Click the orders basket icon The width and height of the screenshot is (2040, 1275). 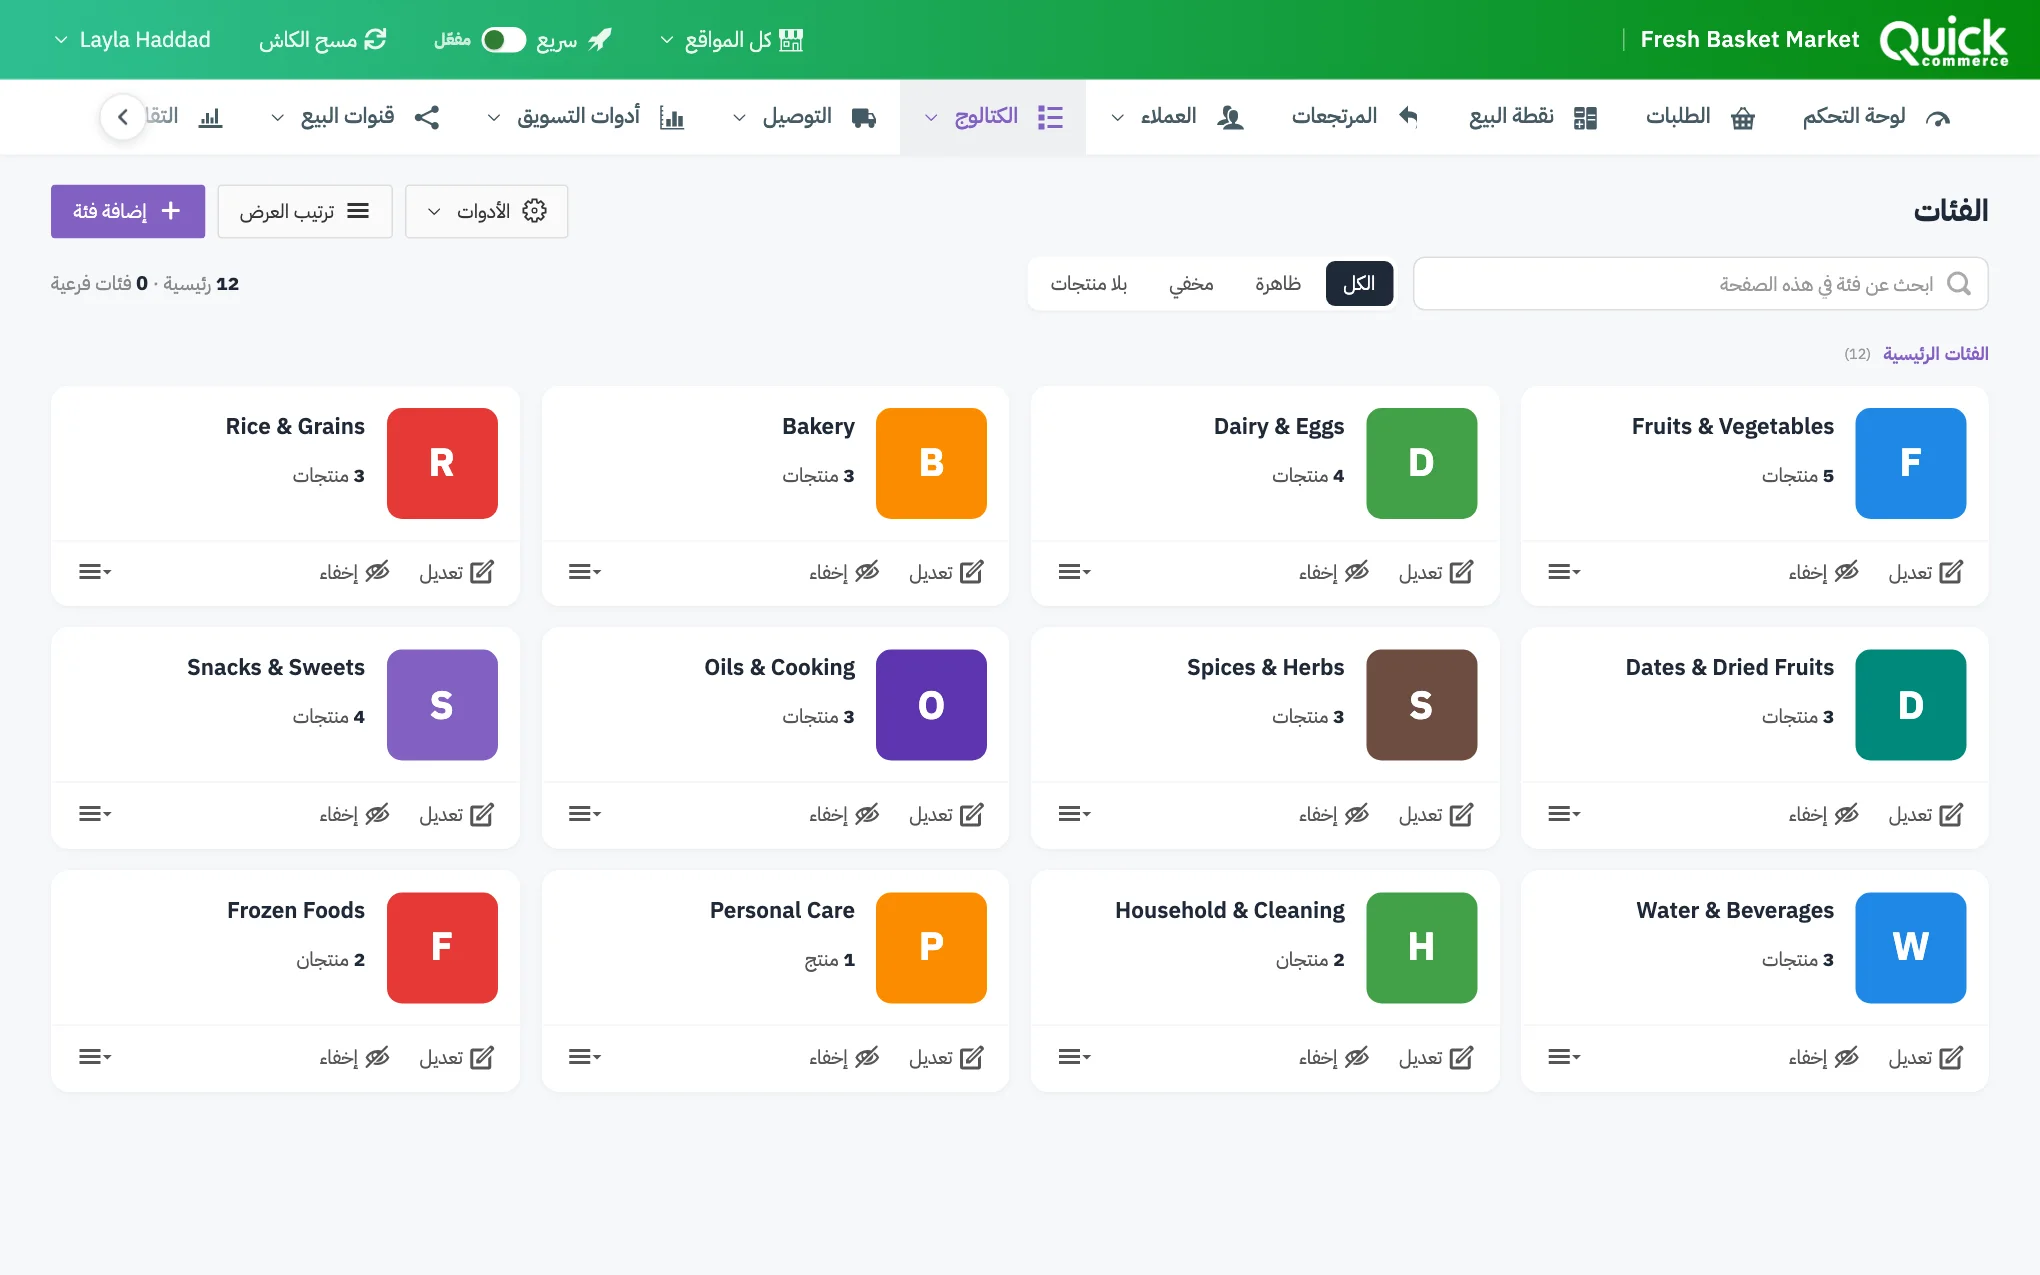1743,118
